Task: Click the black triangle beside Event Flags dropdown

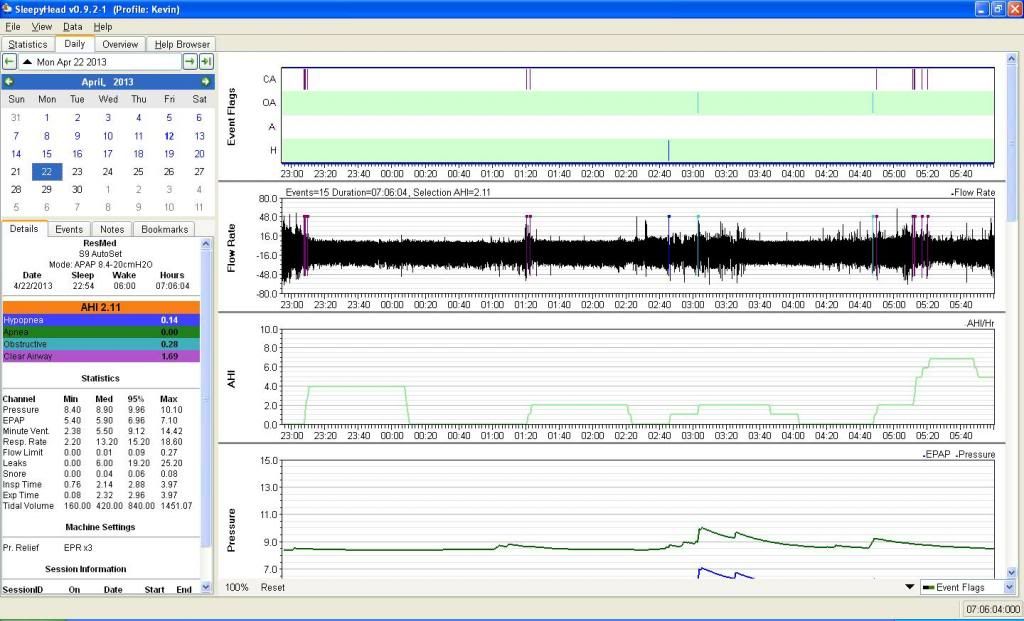Action: (909, 587)
